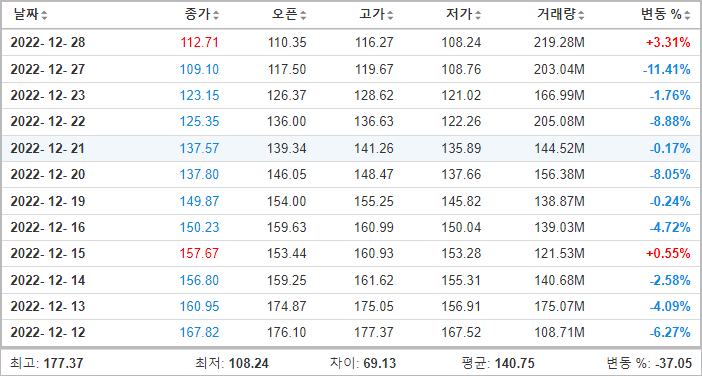Screen dimensions: 702x376
Task: Click low price 150.04
Action: [x=462, y=227]
